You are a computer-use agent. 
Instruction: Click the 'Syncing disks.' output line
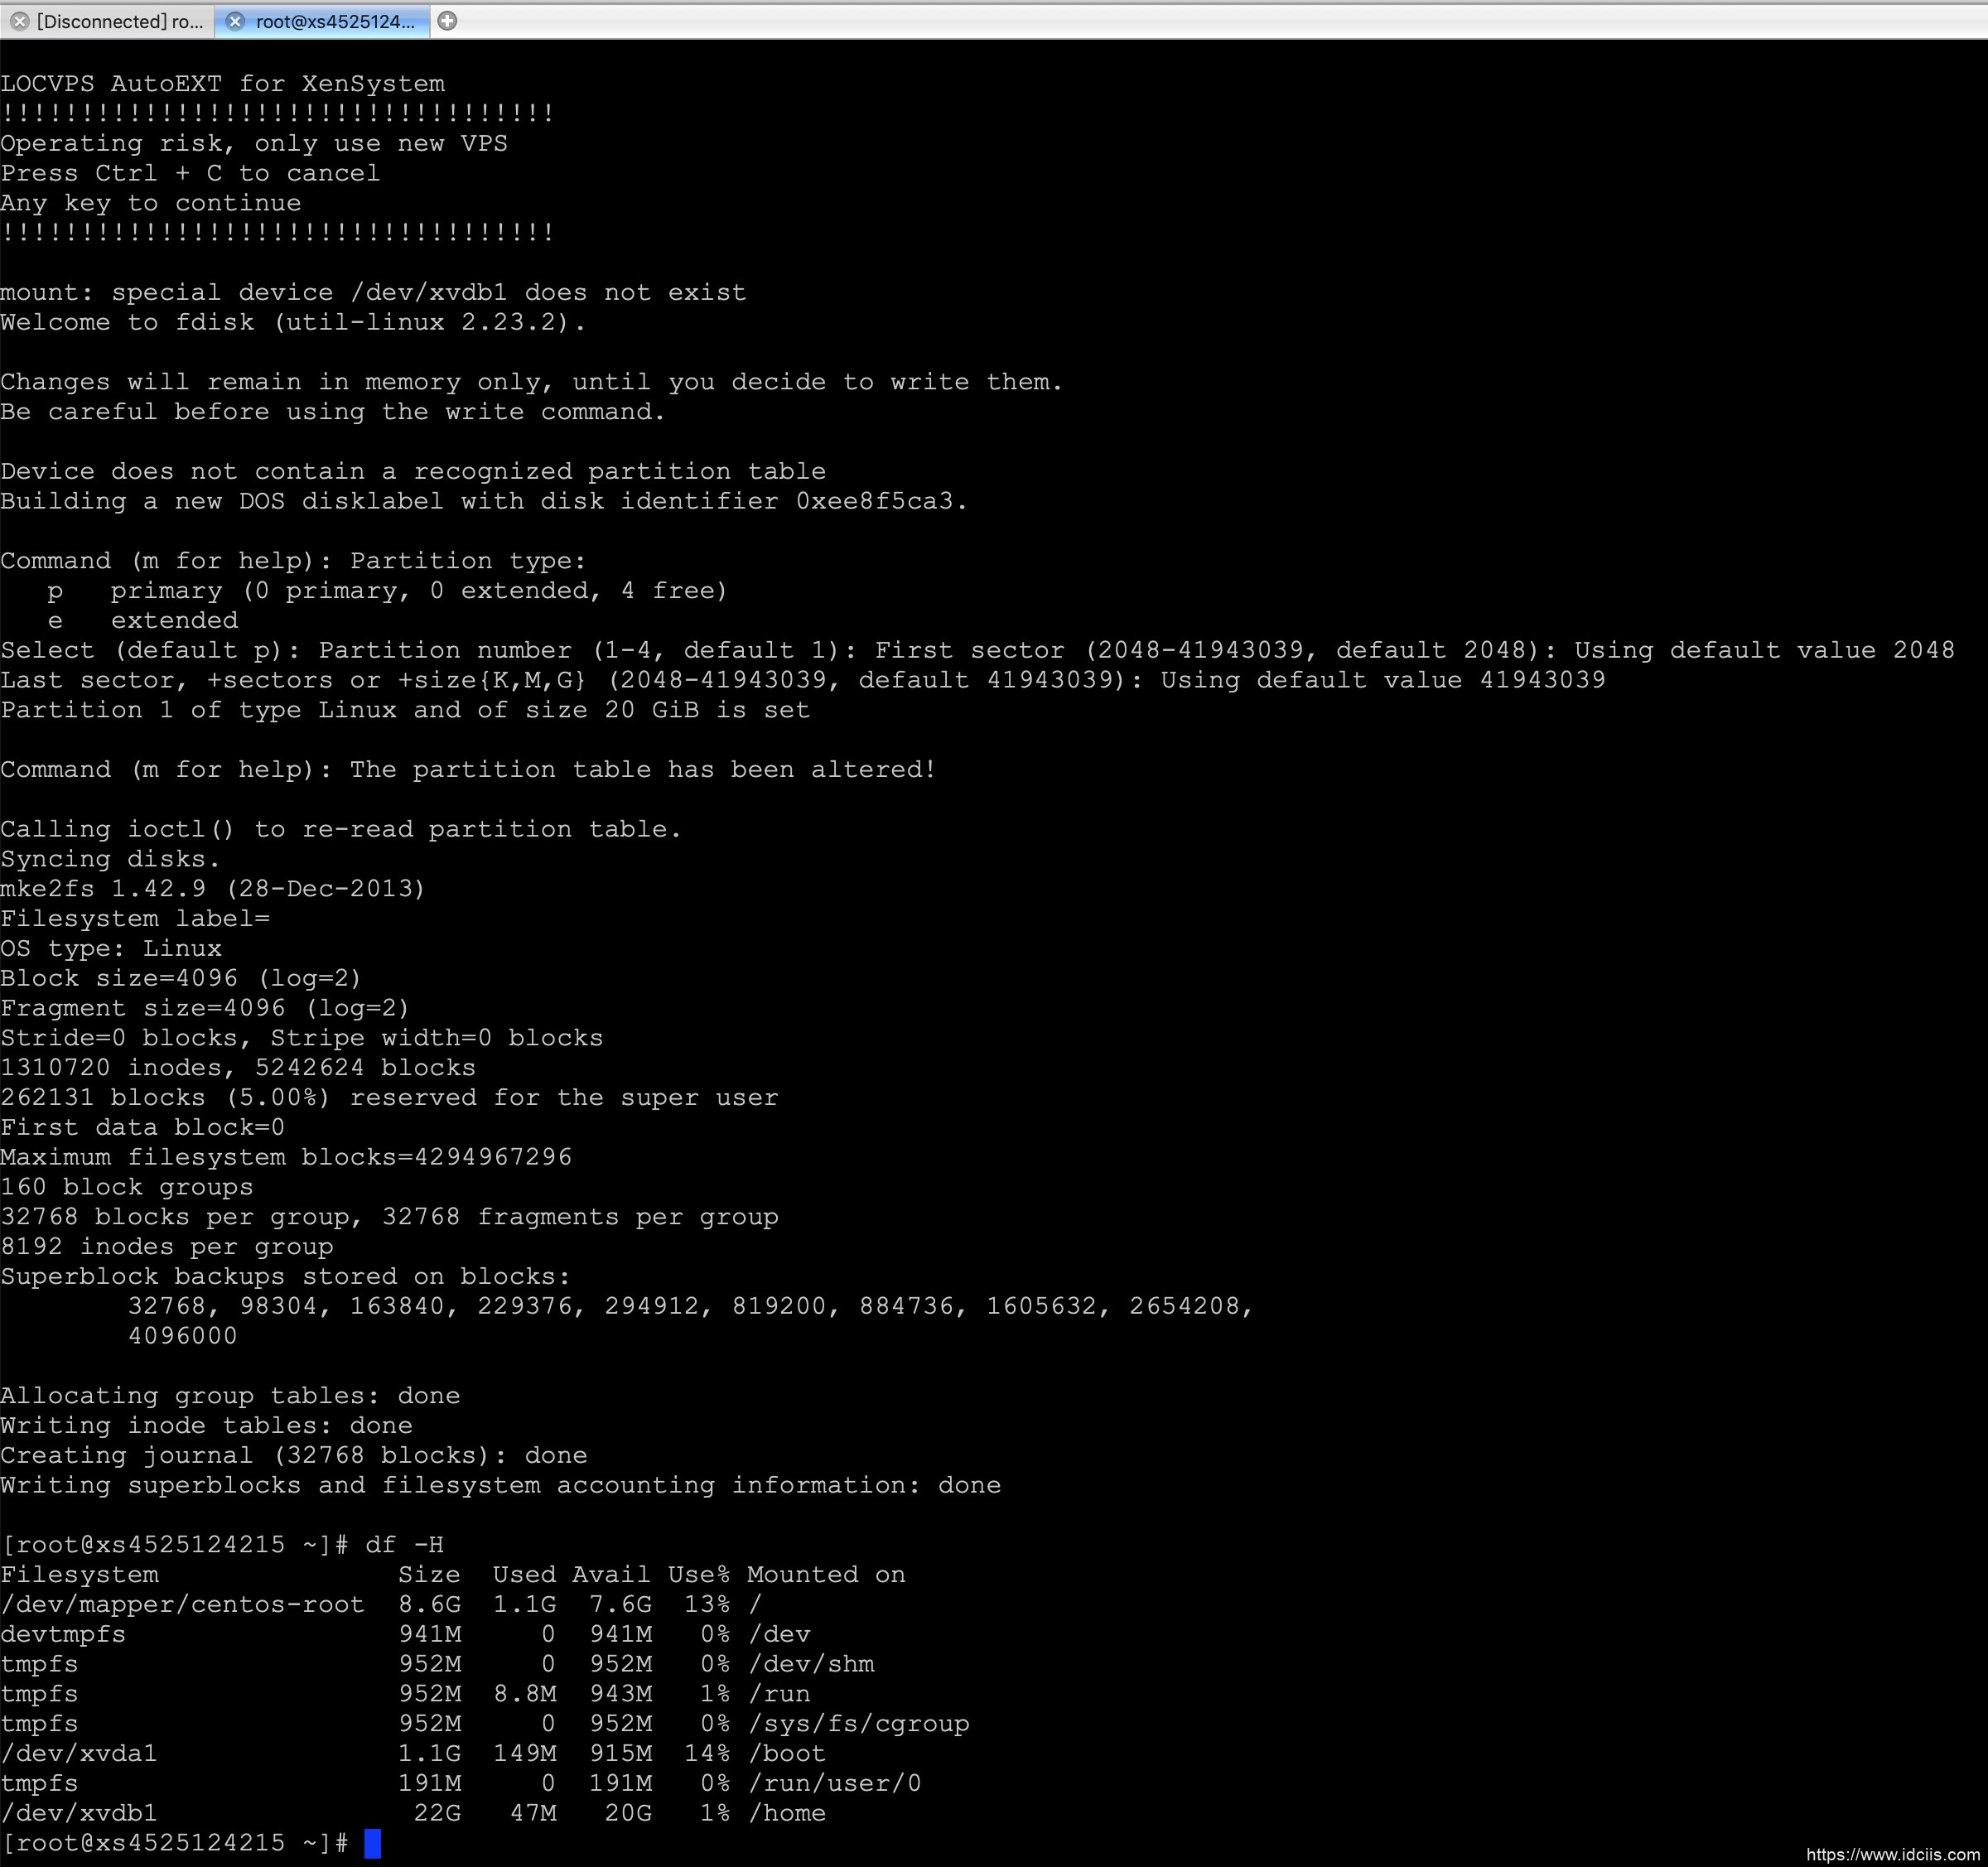110,859
